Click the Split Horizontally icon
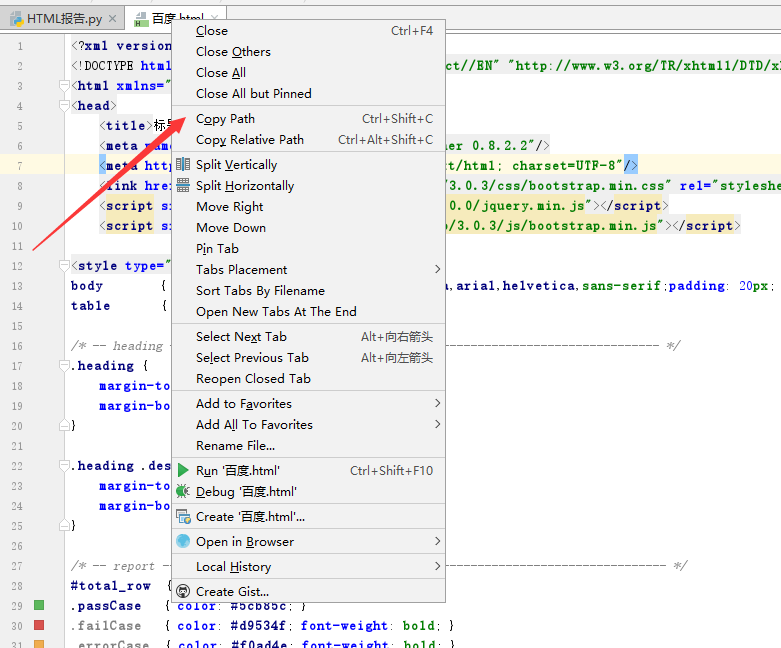Viewport: 781px width, 648px height. pos(183,185)
